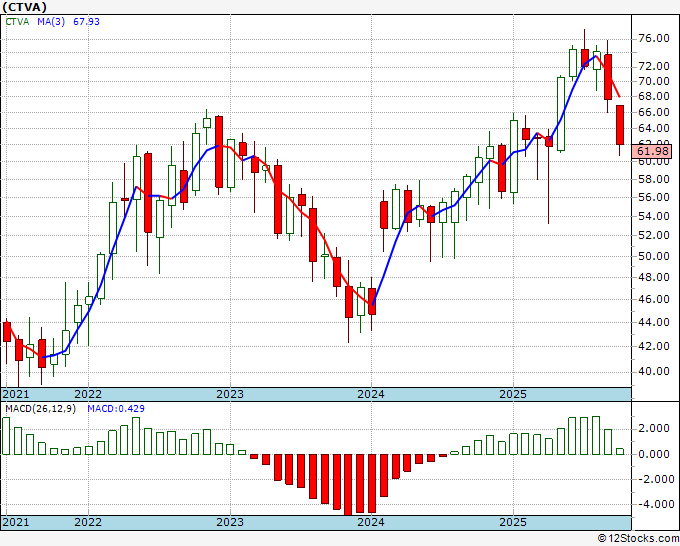This screenshot has height=546, width=680.
Task: Click the moving average value 67.93
Action: pos(86,22)
